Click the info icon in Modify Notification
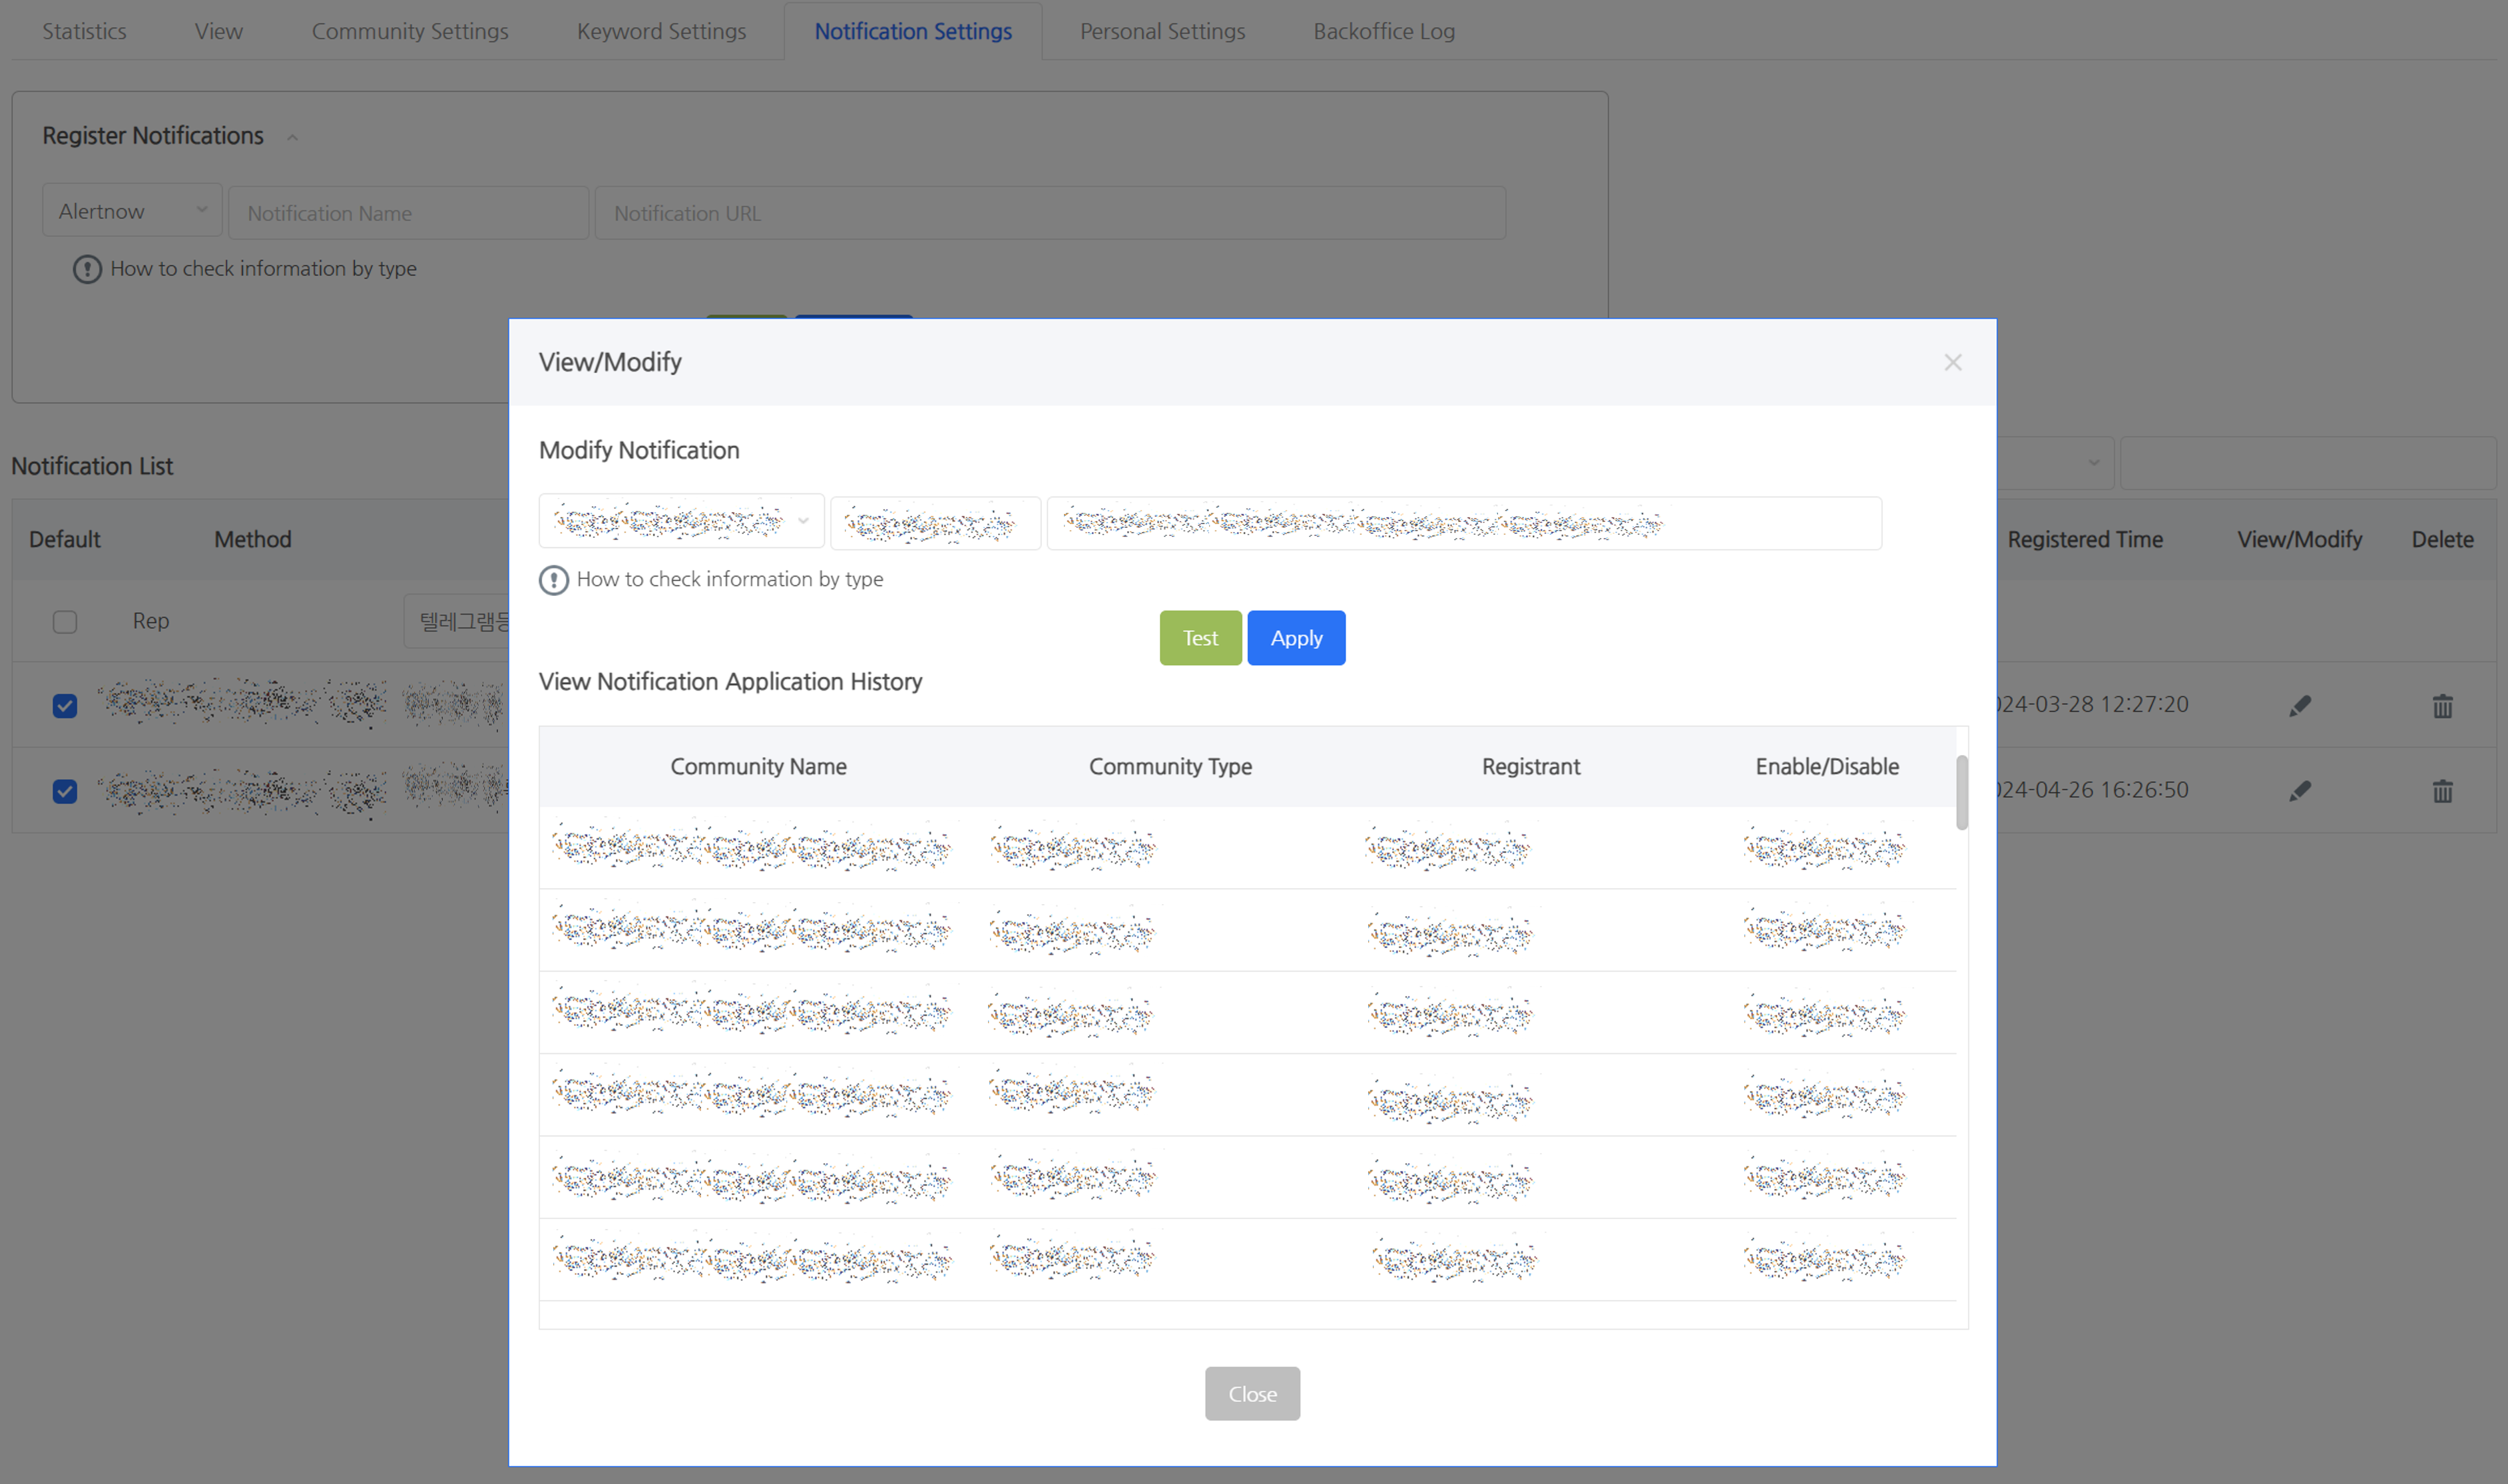Image resolution: width=2508 pixels, height=1484 pixels. (x=553, y=580)
